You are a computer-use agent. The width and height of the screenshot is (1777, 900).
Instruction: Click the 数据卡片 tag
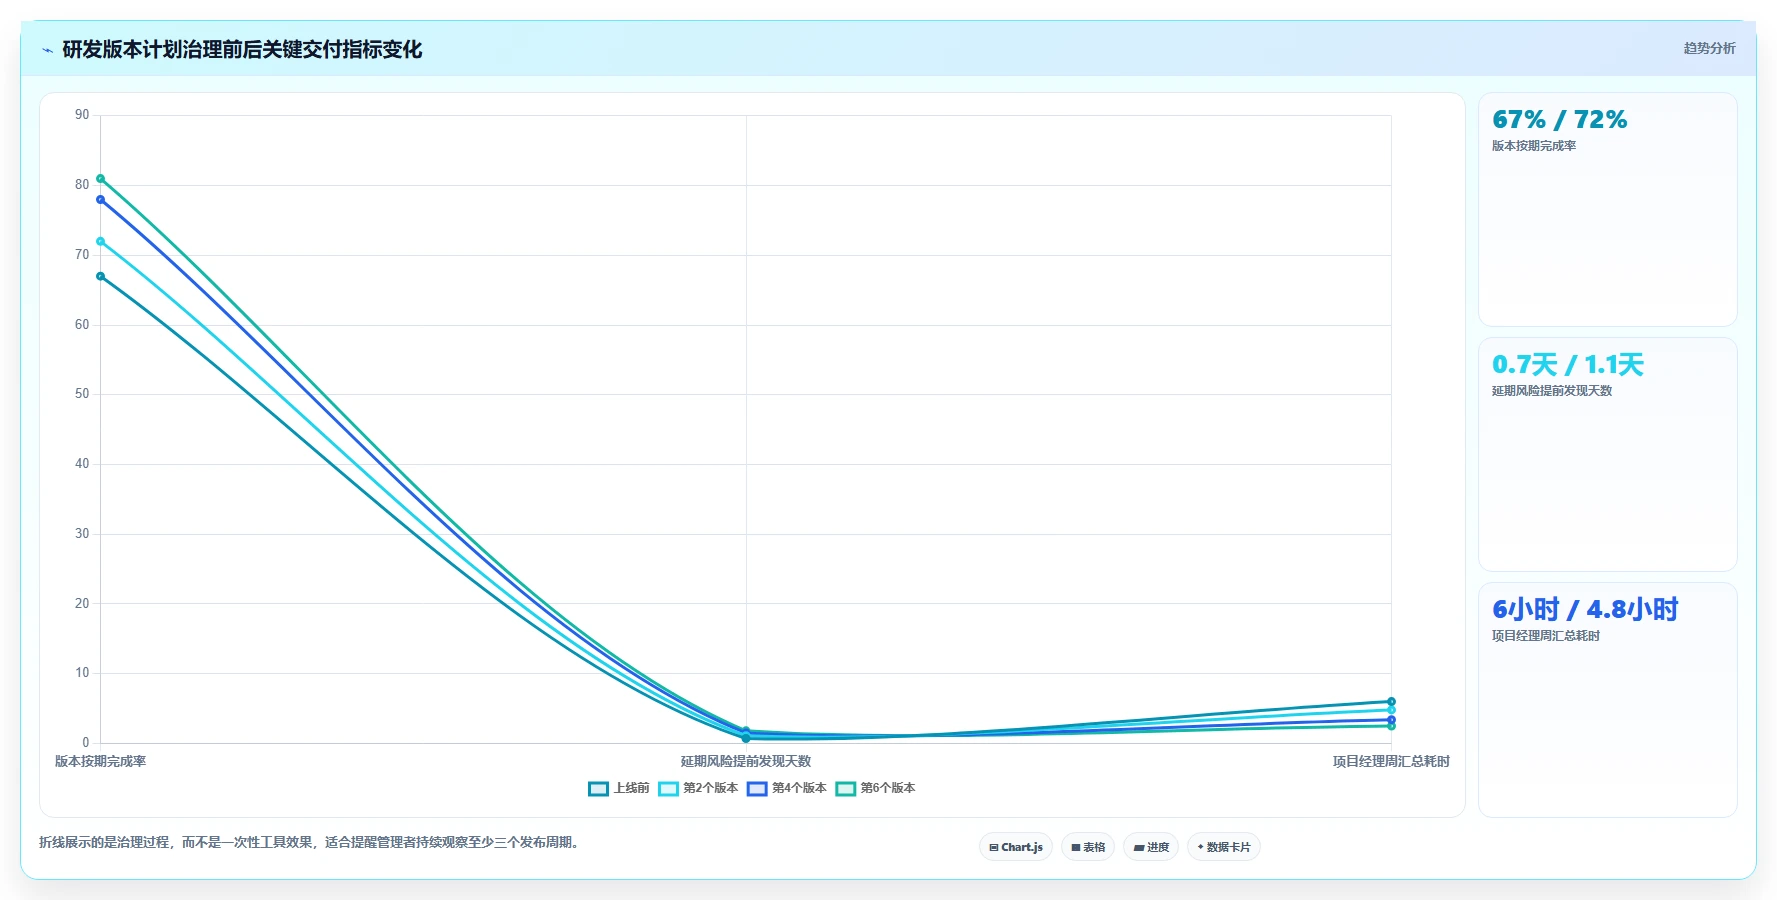point(1224,847)
